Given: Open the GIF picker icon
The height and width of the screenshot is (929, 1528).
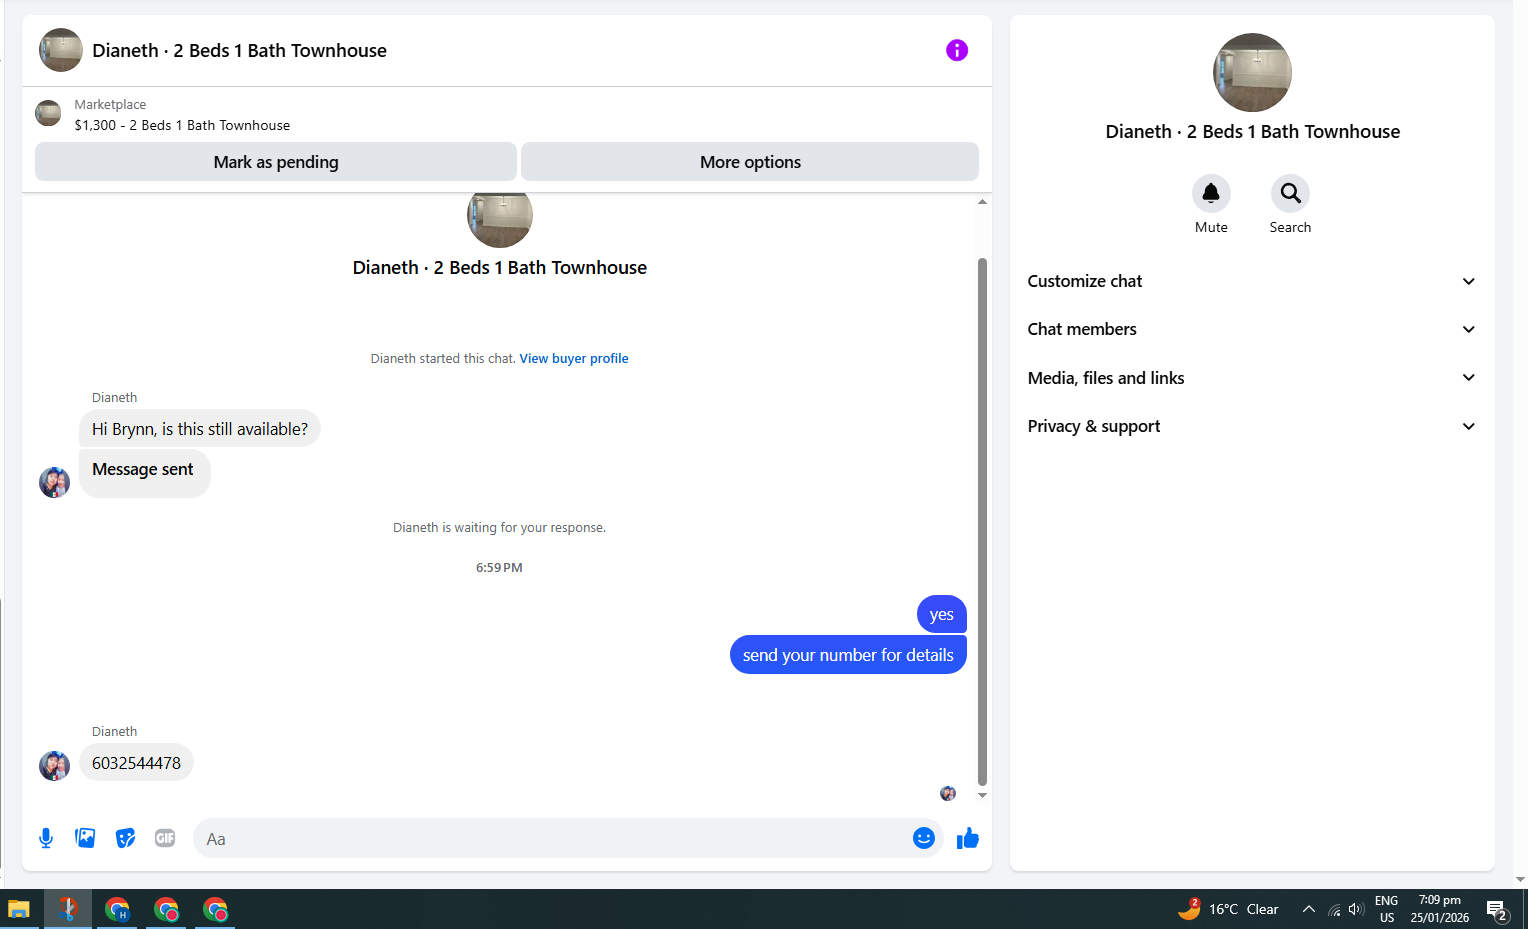Looking at the screenshot, I should pos(165,838).
